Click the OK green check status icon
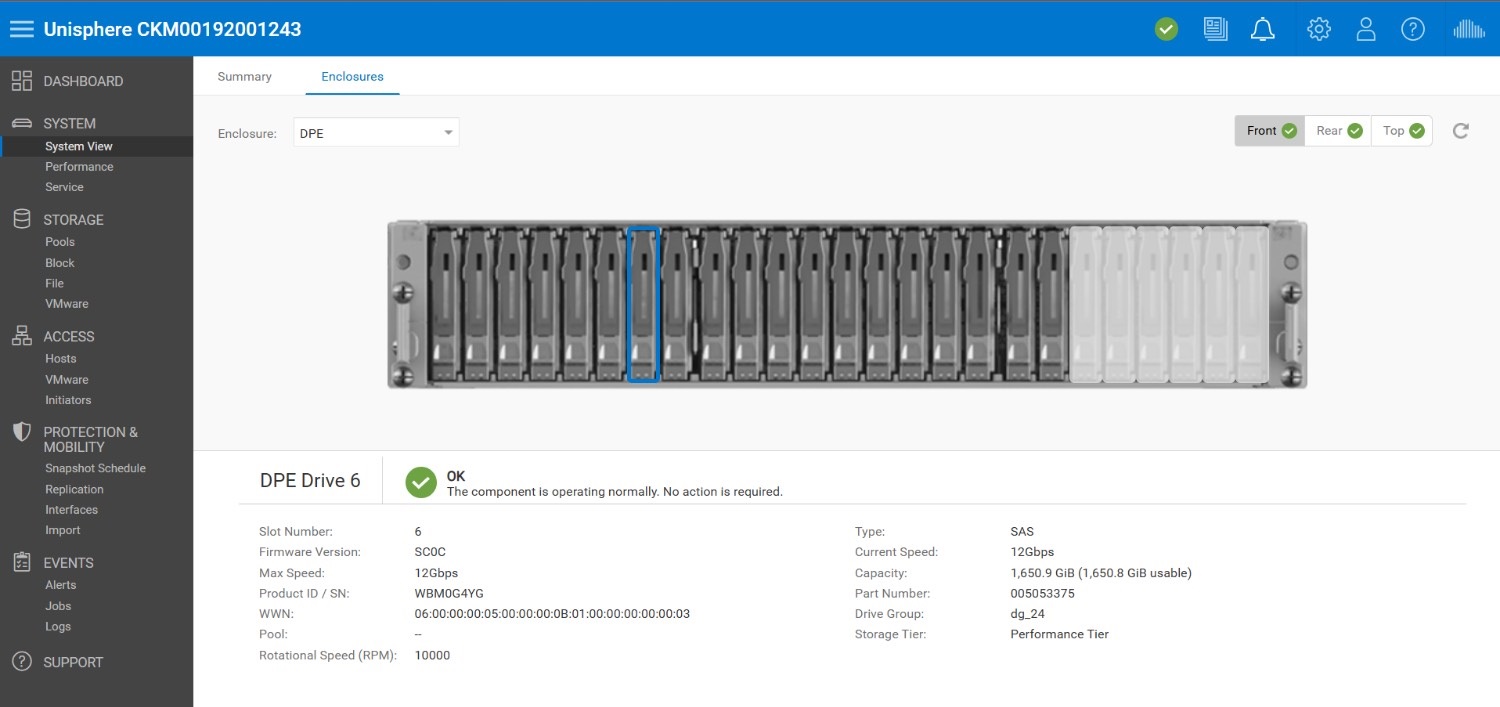The width and height of the screenshot is (1500, 707). [x=421, y=482]
